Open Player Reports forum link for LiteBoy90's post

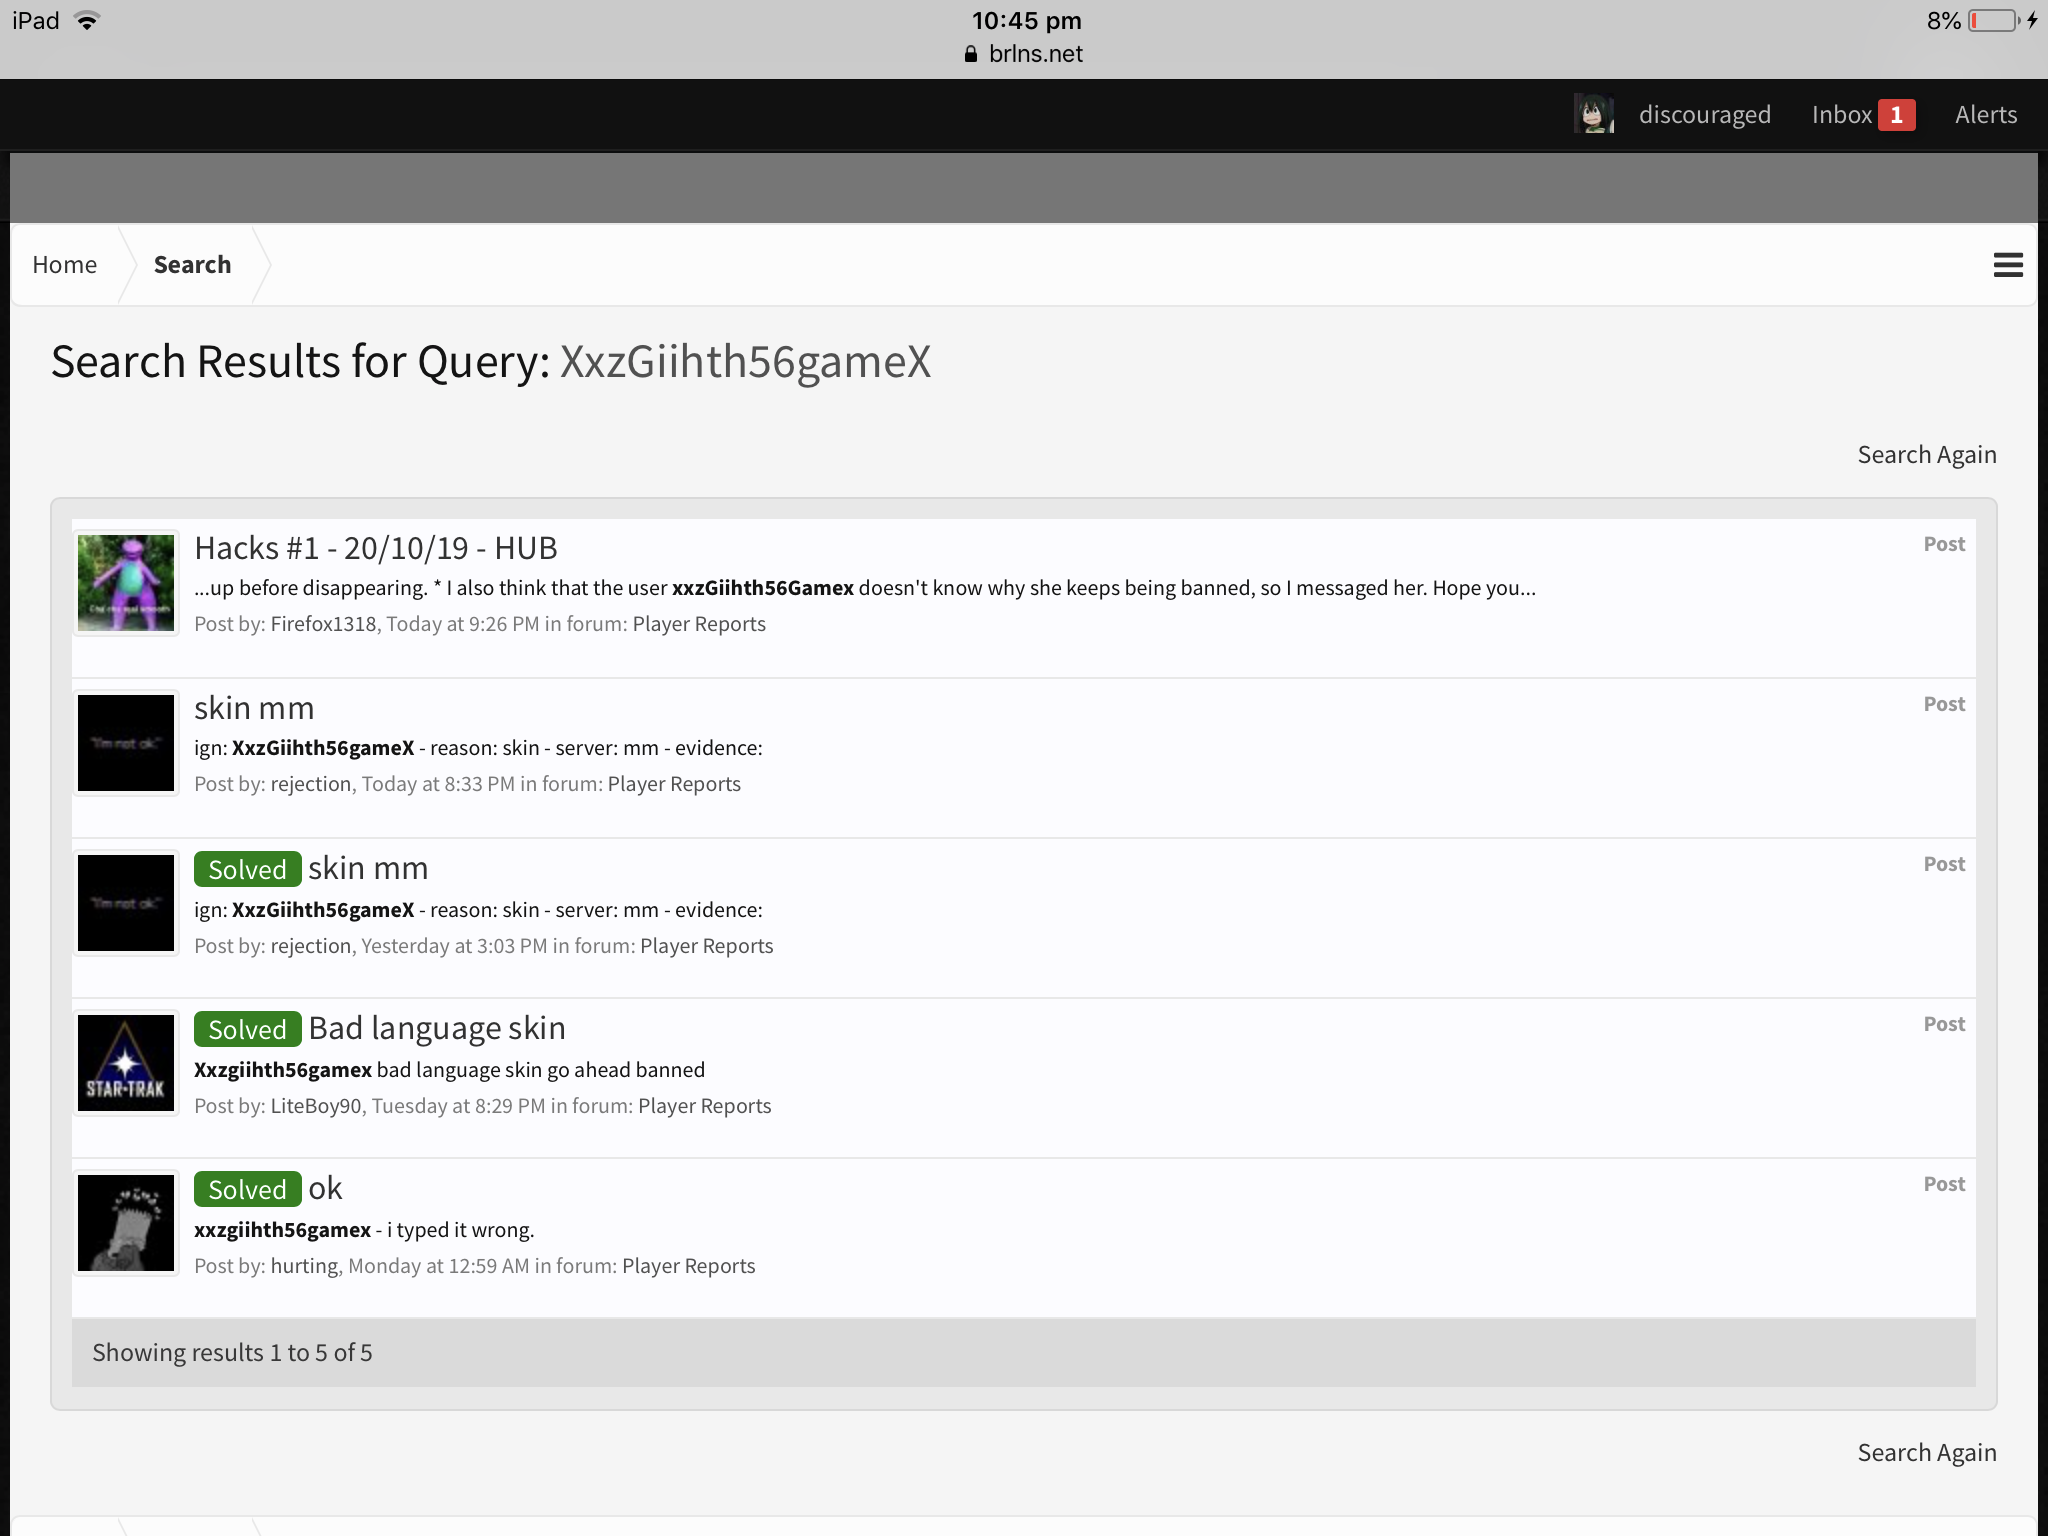(x=704, y=1106)
